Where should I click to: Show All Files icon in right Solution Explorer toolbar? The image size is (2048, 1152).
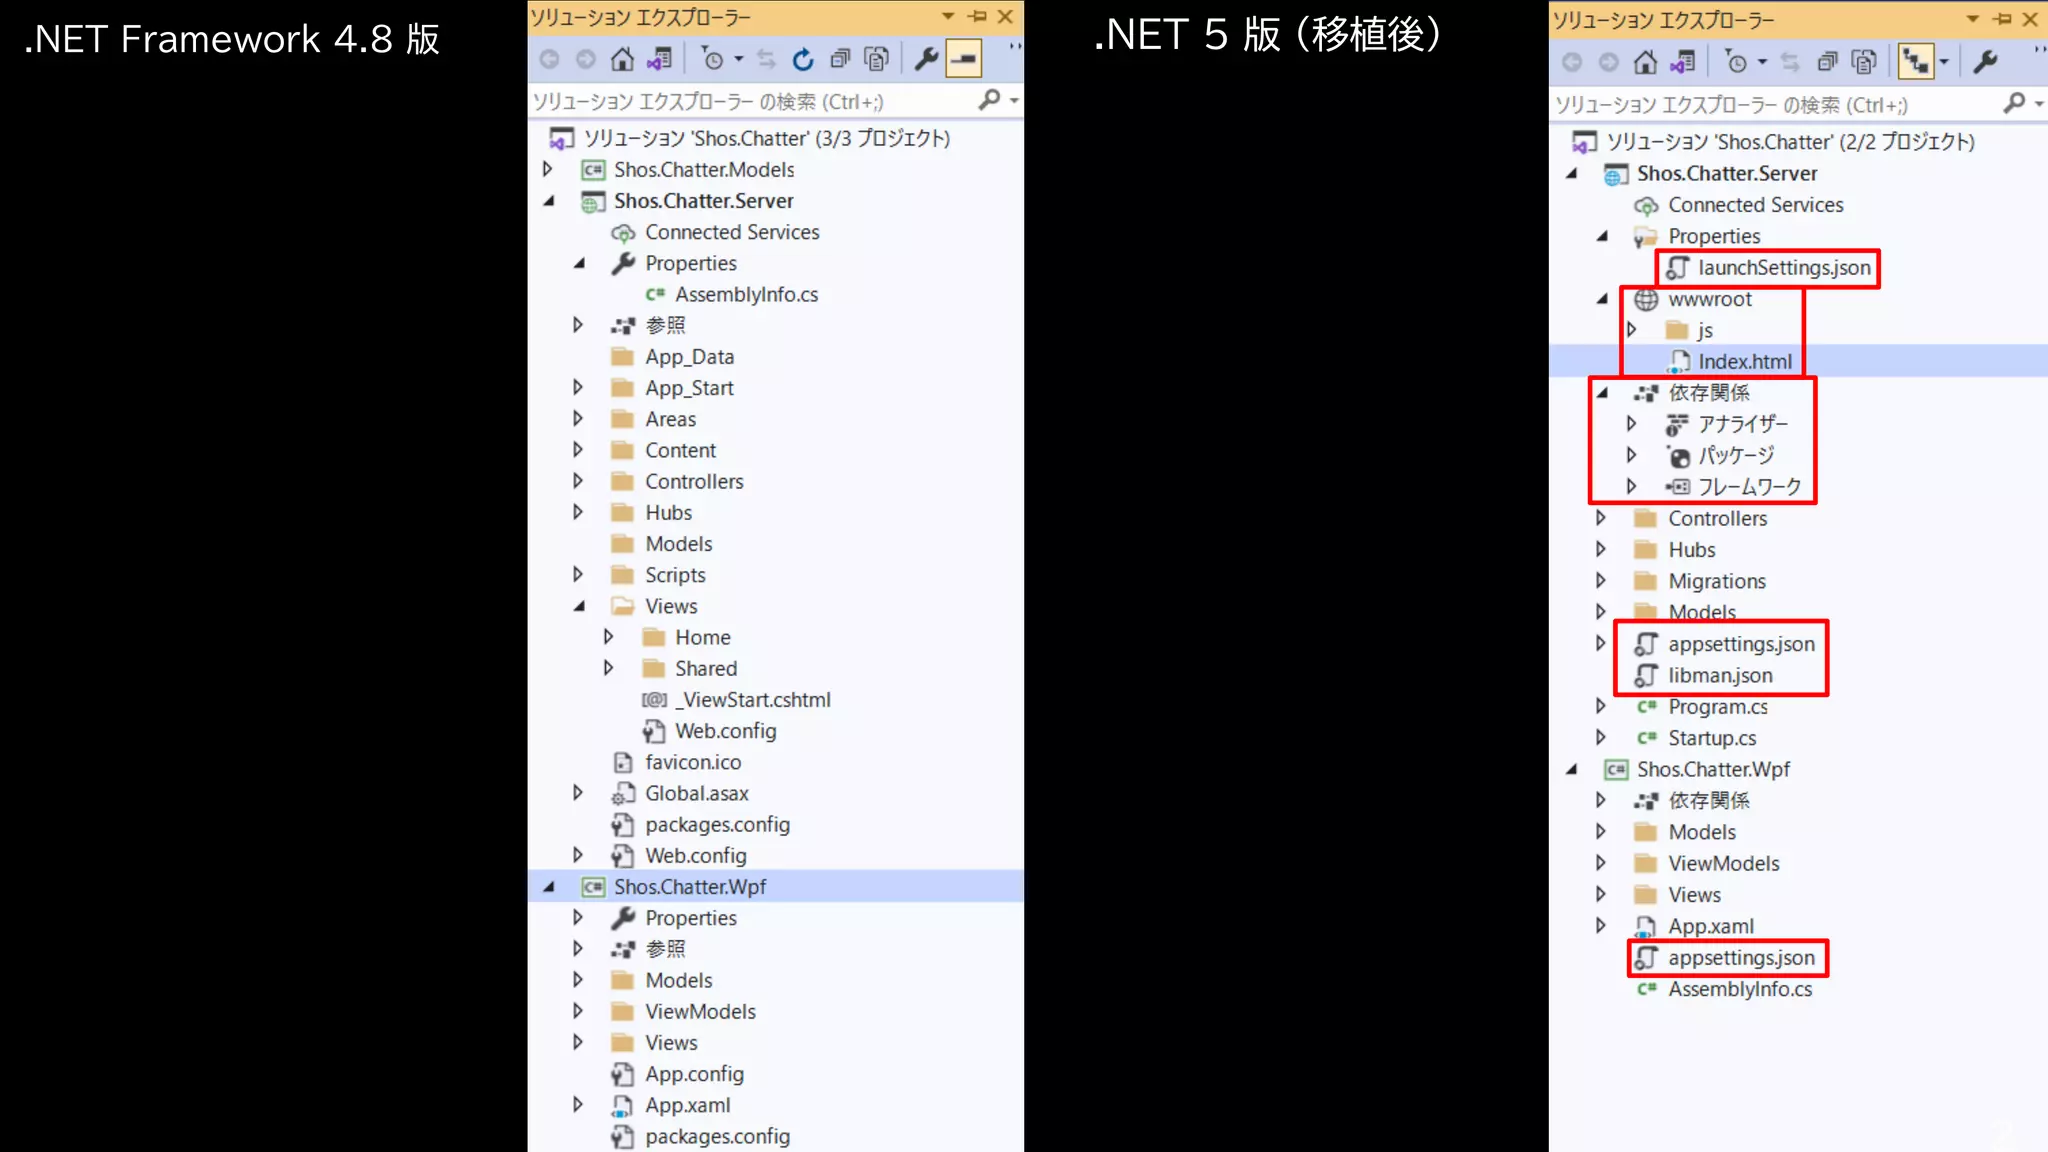coord(1864,62)
